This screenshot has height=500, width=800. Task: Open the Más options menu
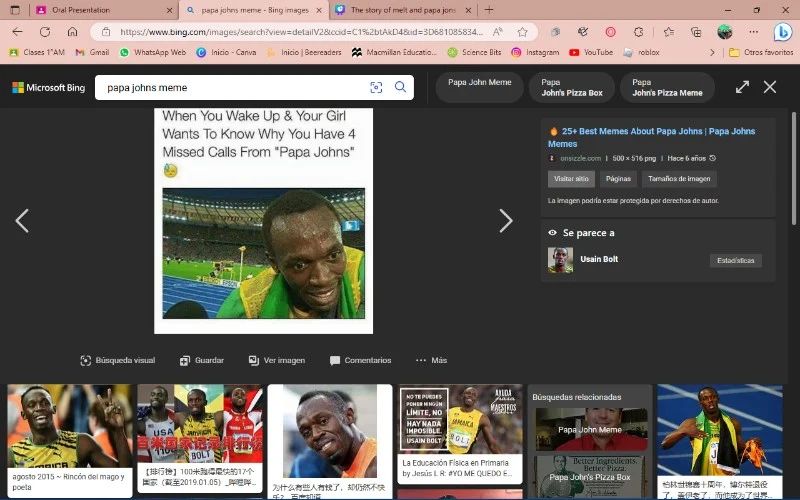[432, 360]
